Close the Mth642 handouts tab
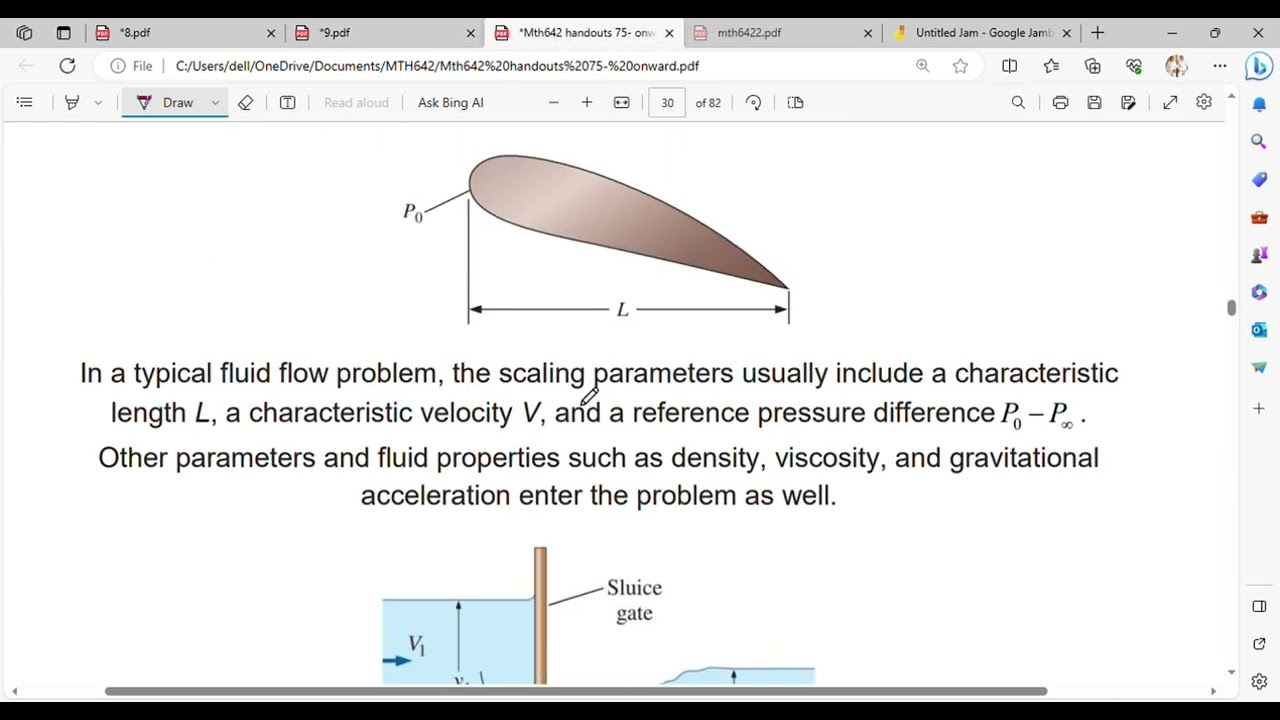 coord(669,33)
